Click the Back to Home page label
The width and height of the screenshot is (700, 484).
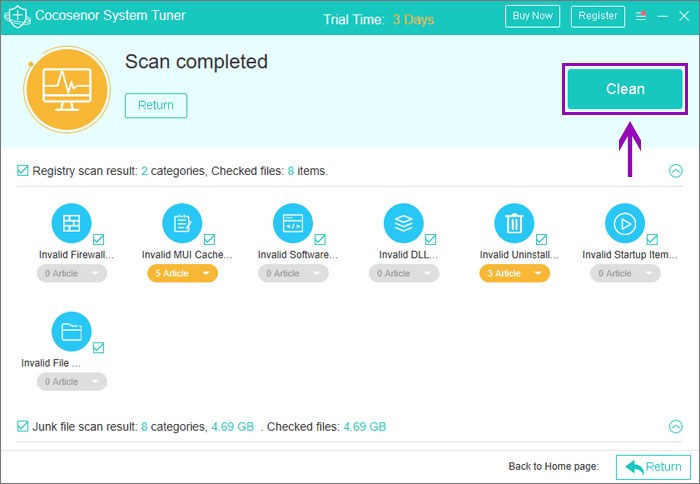(554, 467)
